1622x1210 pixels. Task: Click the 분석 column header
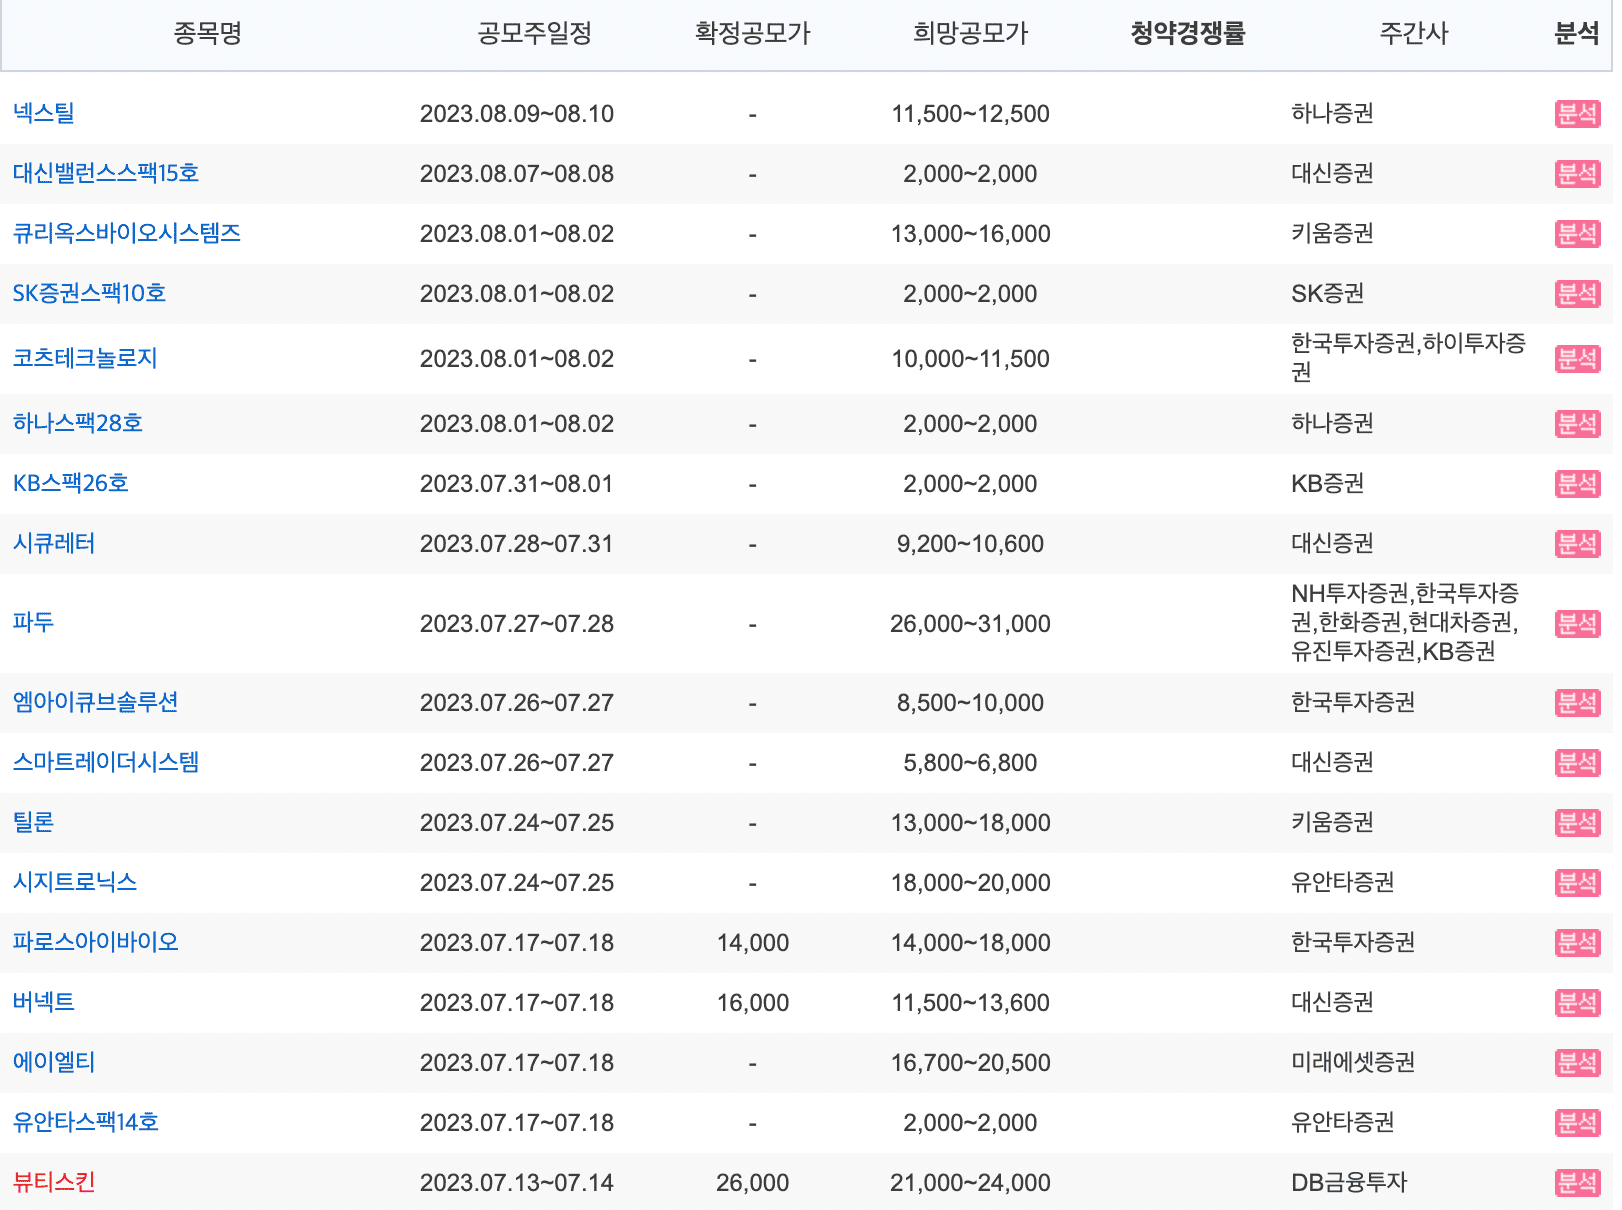click(x=1577, y=34)
